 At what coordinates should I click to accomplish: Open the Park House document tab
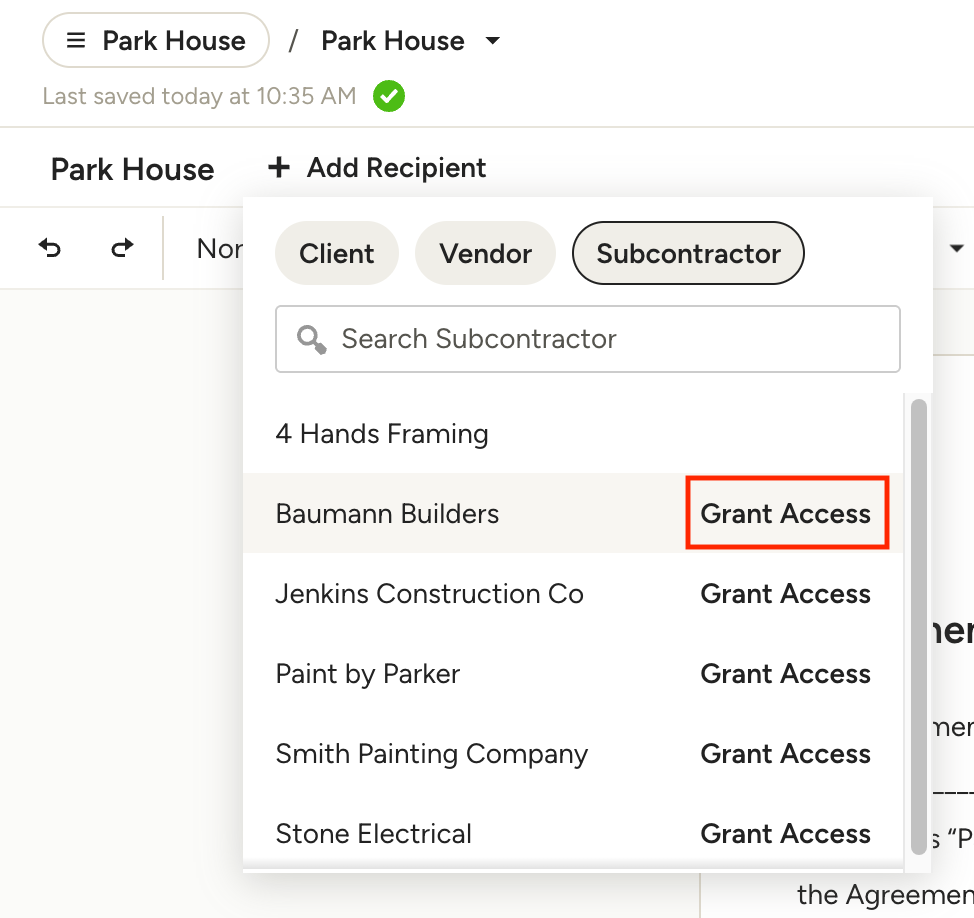point(132,169)
